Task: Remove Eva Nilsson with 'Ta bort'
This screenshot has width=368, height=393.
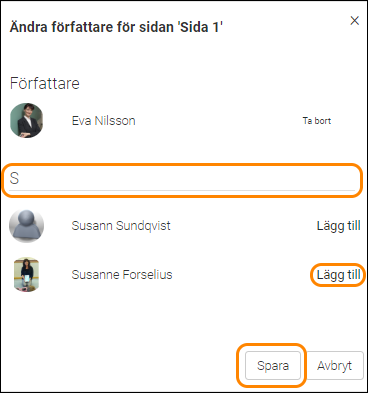Action: pyautogui.click(x=317, y=121)
